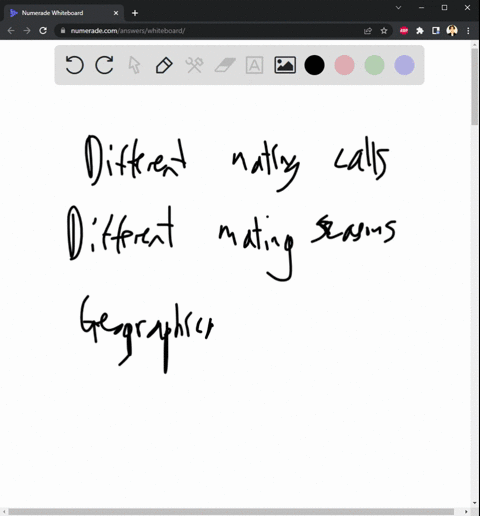Click the vertical scrollbar down arrow

(x=475, y=503)
